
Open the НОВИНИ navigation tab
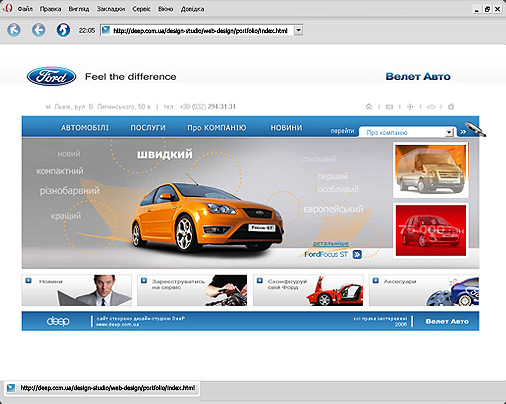(286, 128)
